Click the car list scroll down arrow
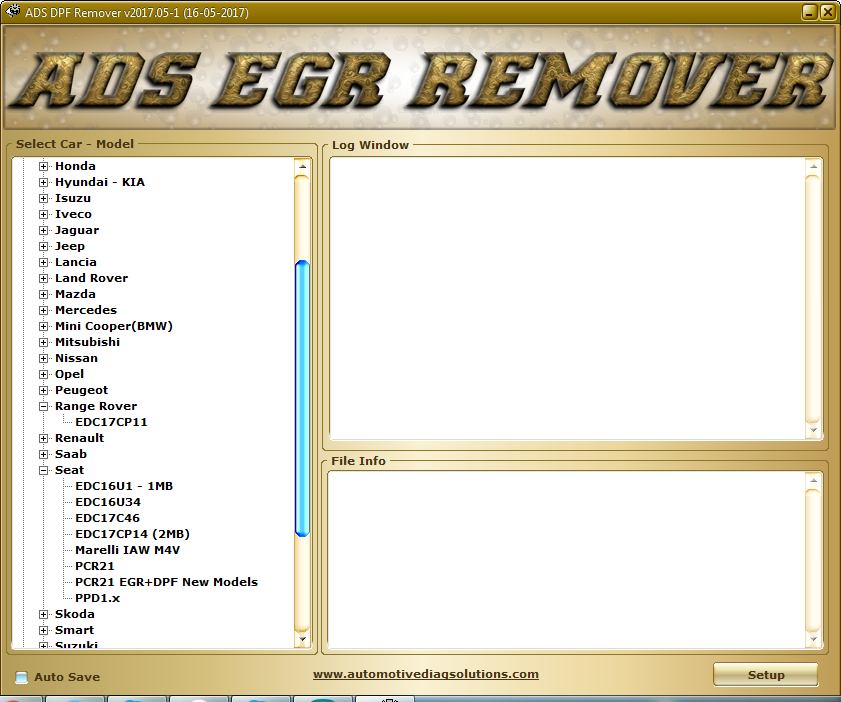The width and height of the screenshot is (841, 702). pyautogui.click(x=303, y=639)
